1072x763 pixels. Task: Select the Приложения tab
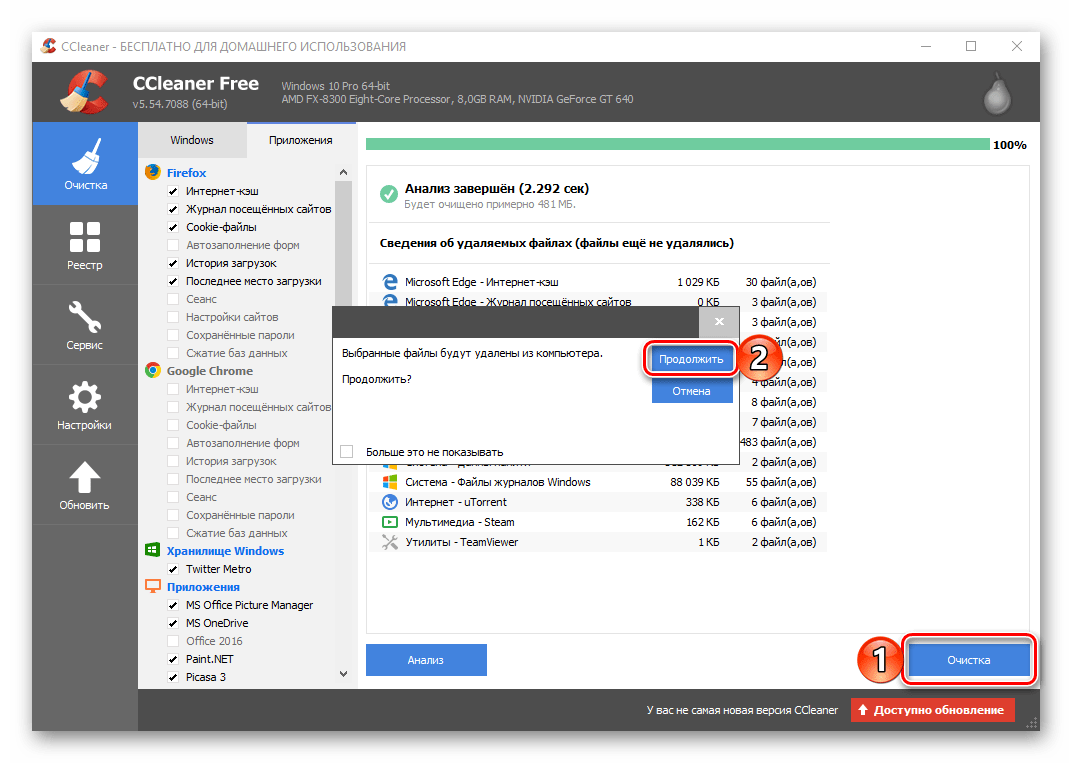point(300,140)
